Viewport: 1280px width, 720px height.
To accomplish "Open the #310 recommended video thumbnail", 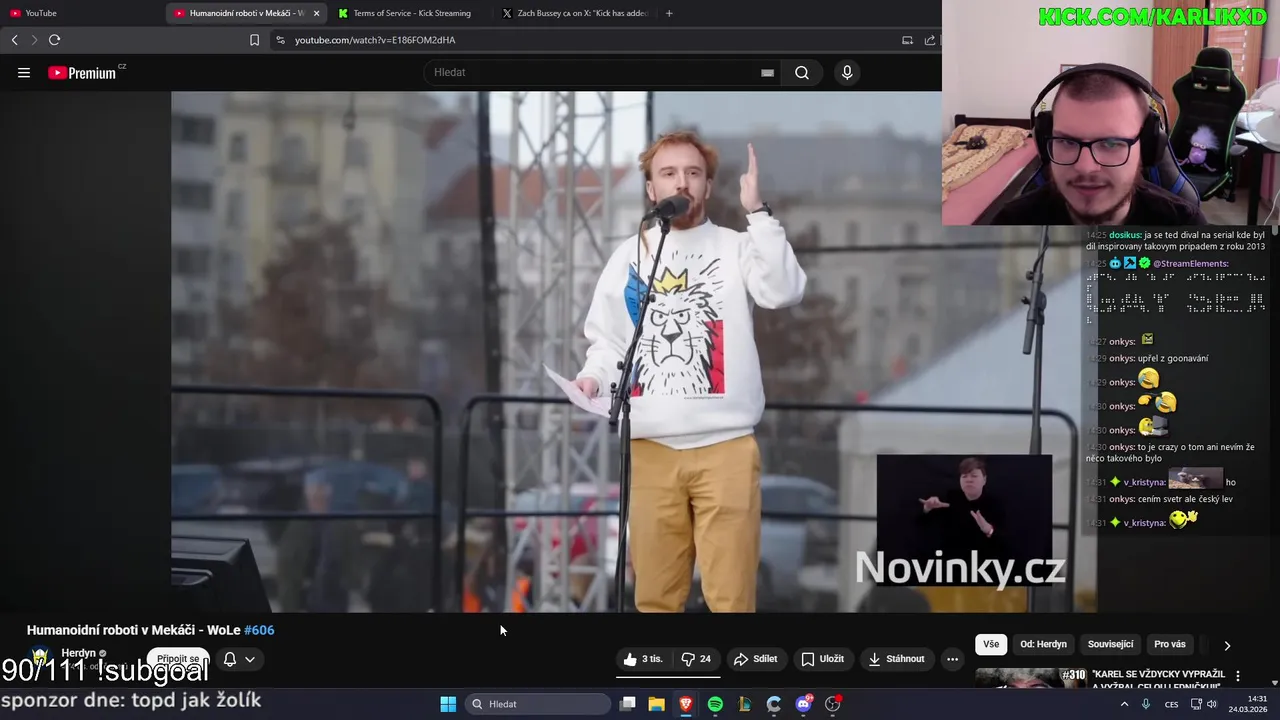I will coord(1030,679).
